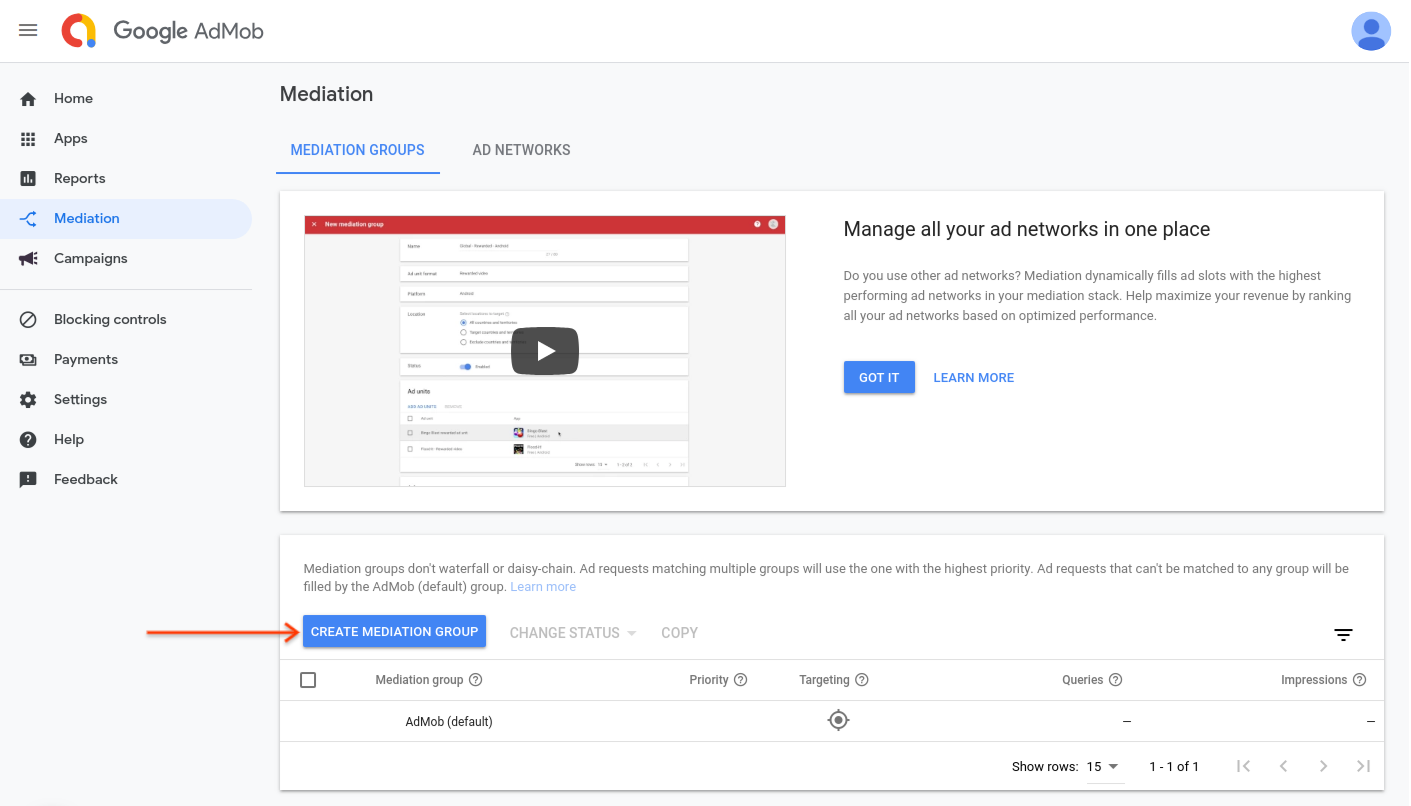Click the Mediation page heading
This screenshot has width=1411, height=806.
click(326, 95)
